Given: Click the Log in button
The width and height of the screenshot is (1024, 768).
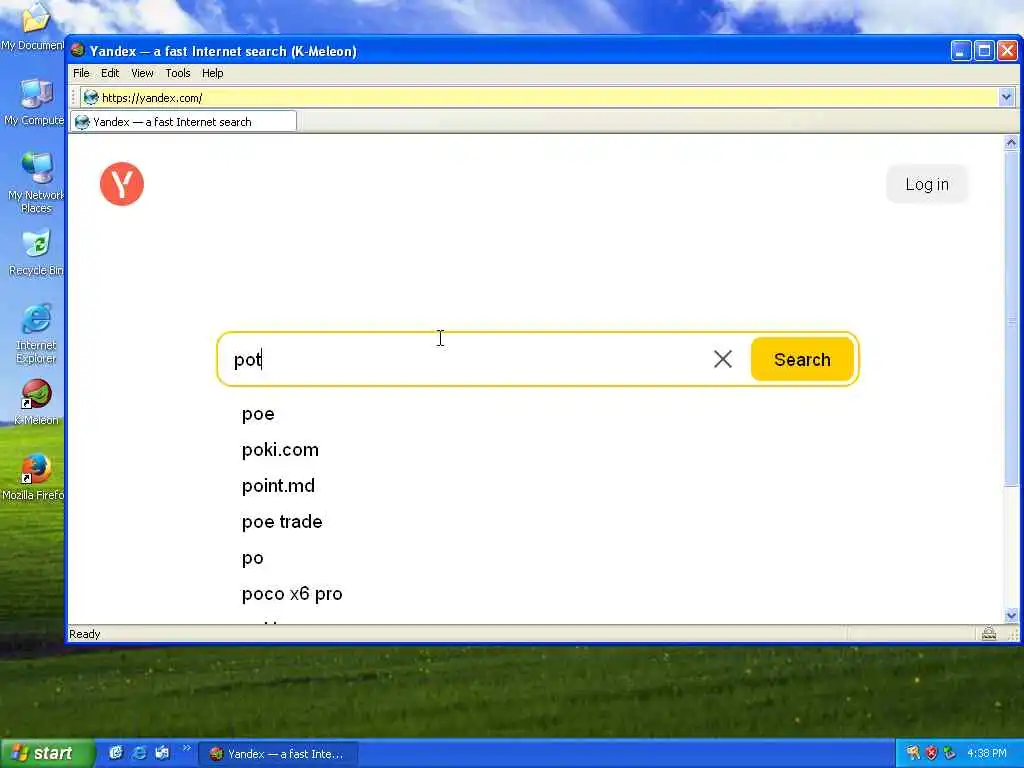Looking at the screenshot, I should (x=927, y=184).
